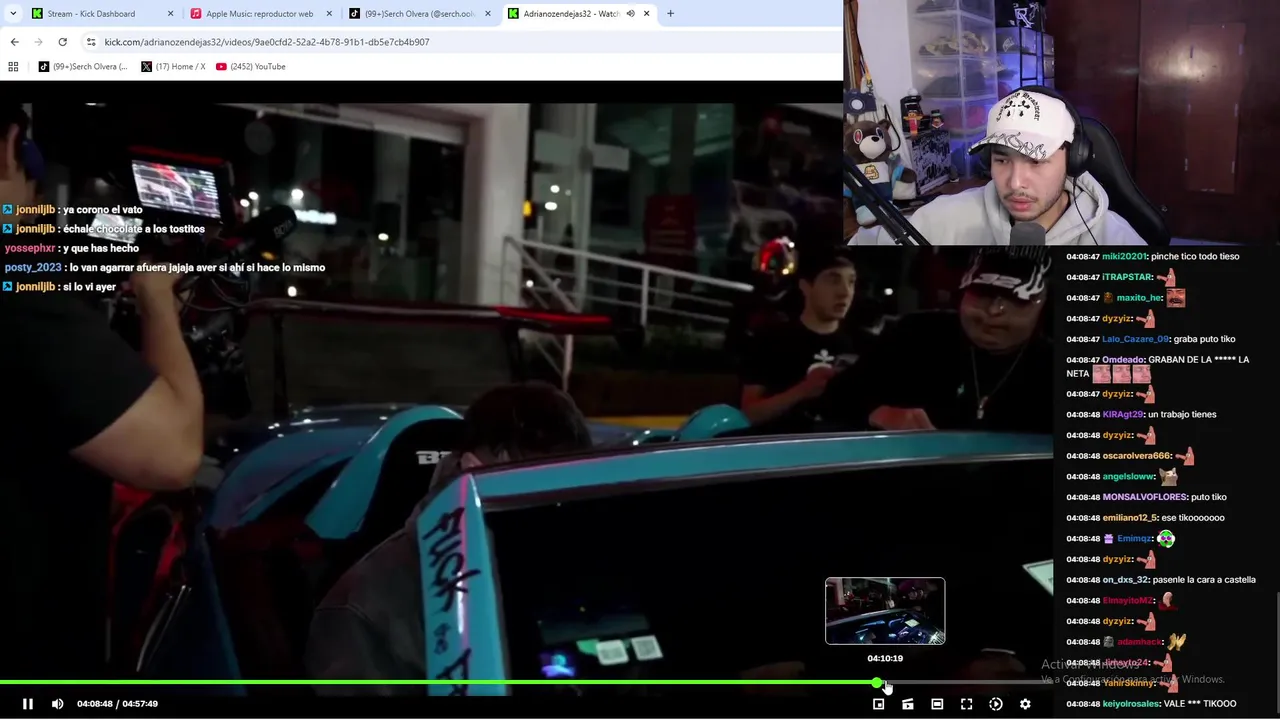1280x720 pixels.
Task: Open the apps grid in bookmarks bar
Action: (x=13, y=67)
